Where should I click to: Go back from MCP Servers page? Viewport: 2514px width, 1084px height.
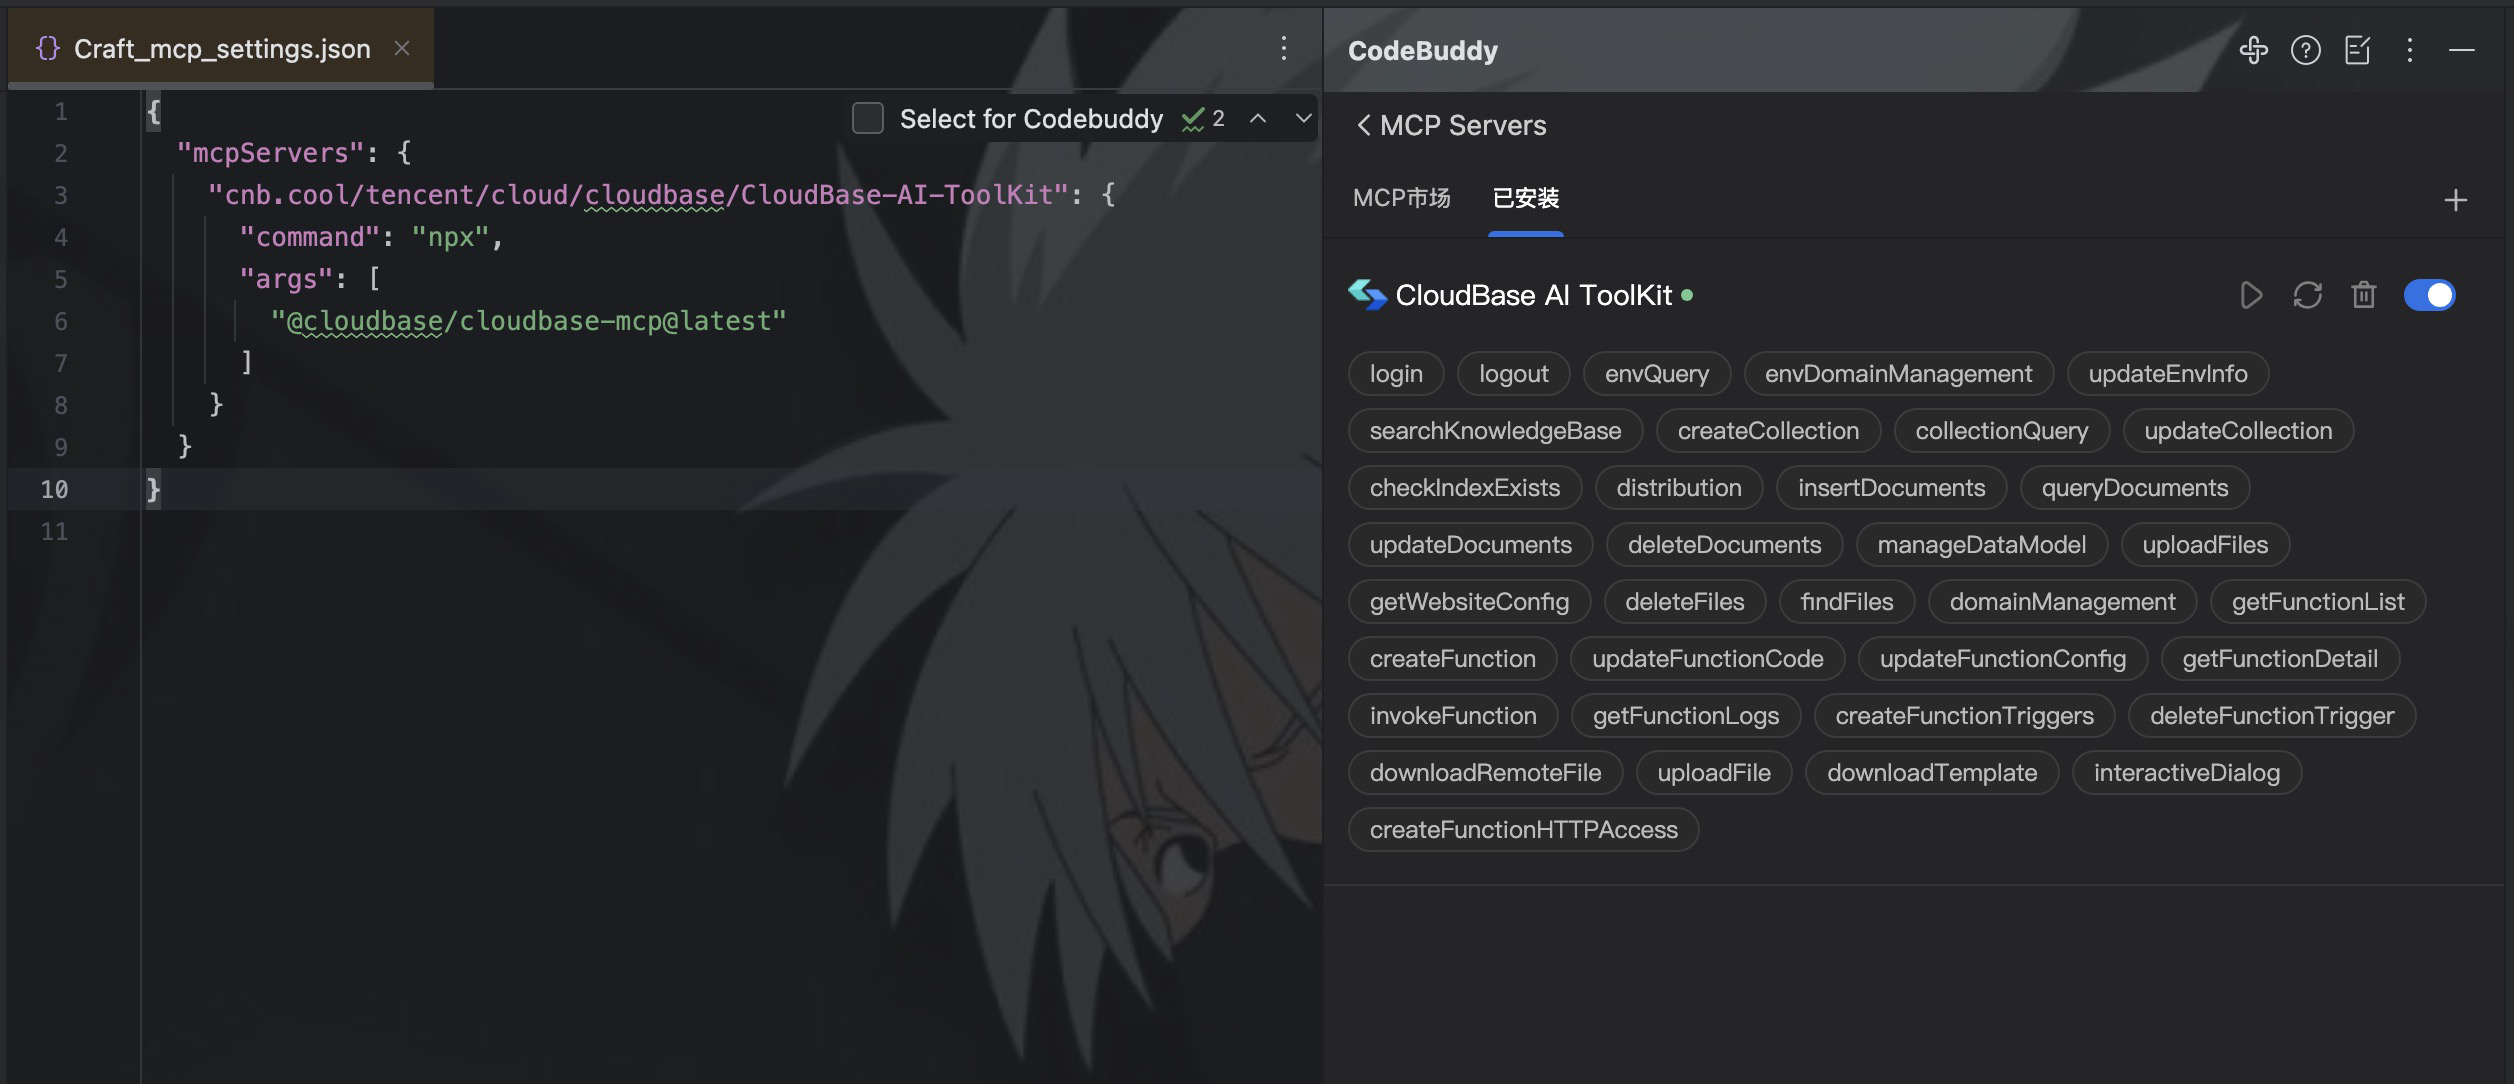tap(1364, 125)
